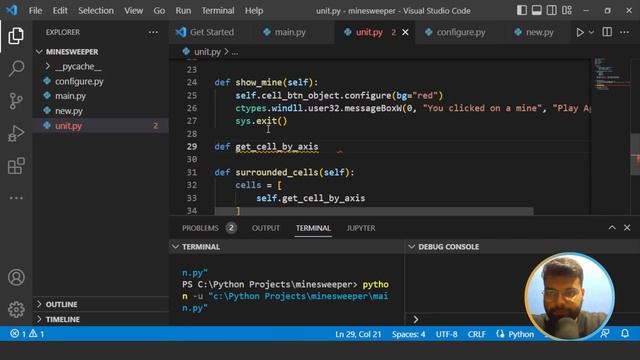640x360 pixels.
Task: Open the Extensions view
Action: pos(16,166)
